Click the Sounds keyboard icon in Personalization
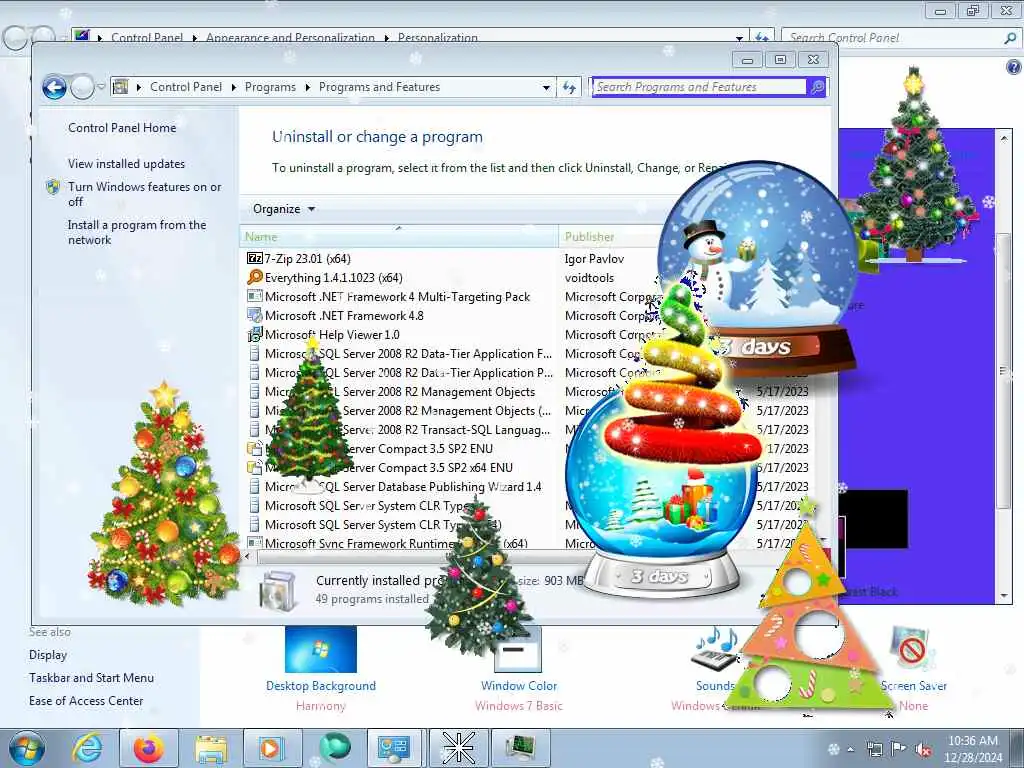 click(x=713, y=649)
